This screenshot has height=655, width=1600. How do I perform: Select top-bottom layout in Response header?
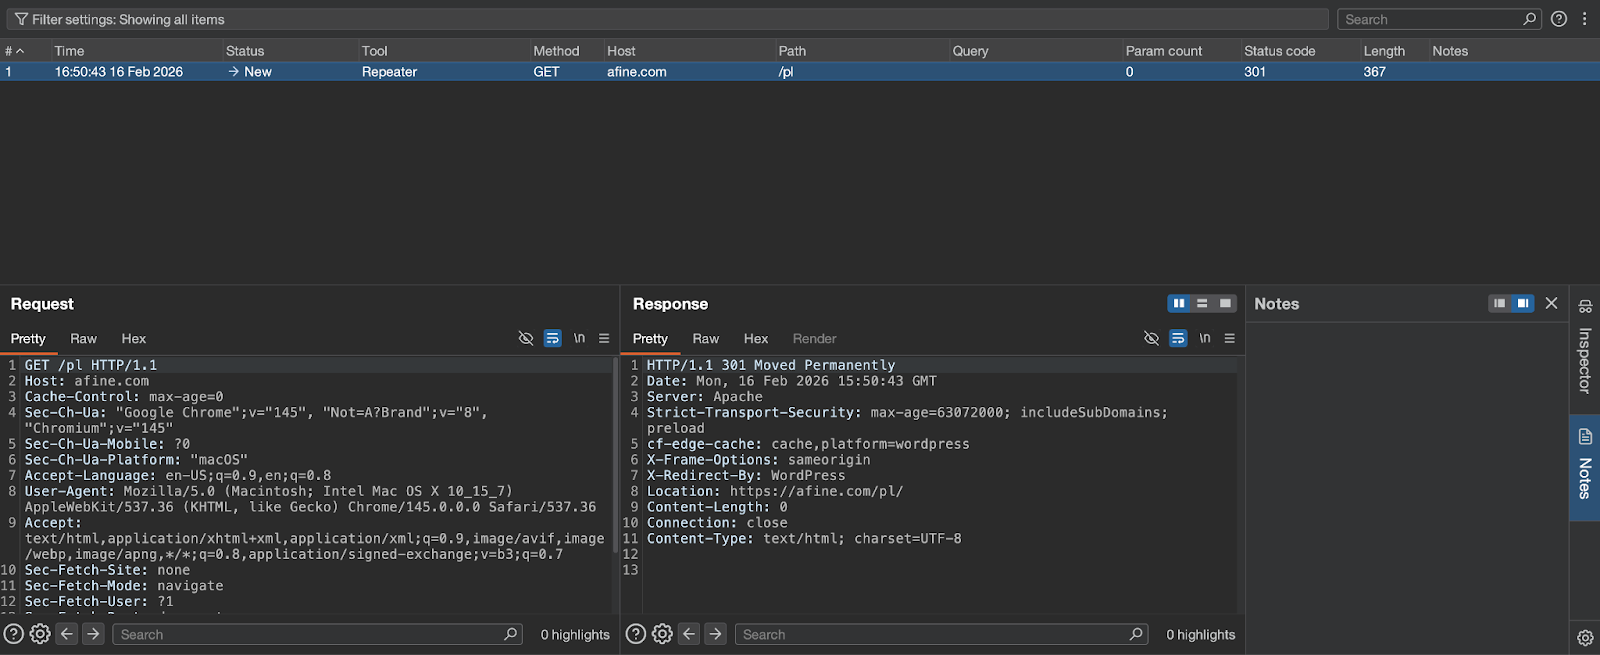[1202, 303]
